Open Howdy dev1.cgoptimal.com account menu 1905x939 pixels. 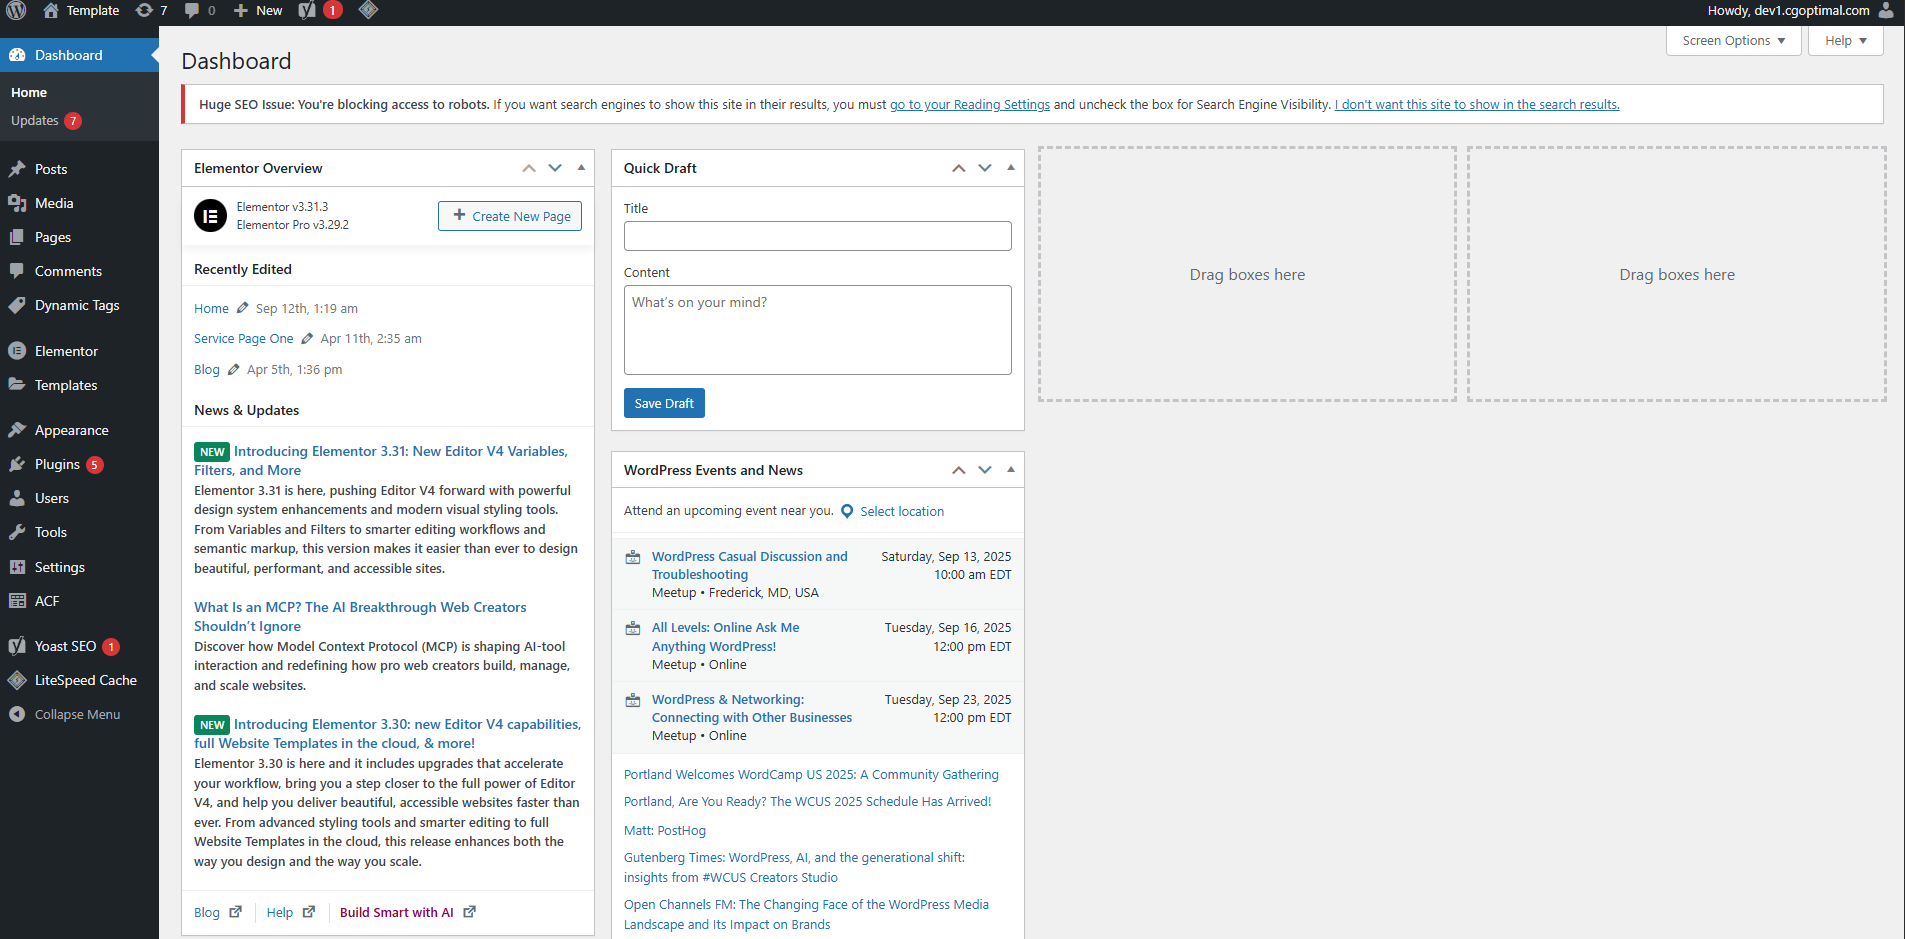1800,10
